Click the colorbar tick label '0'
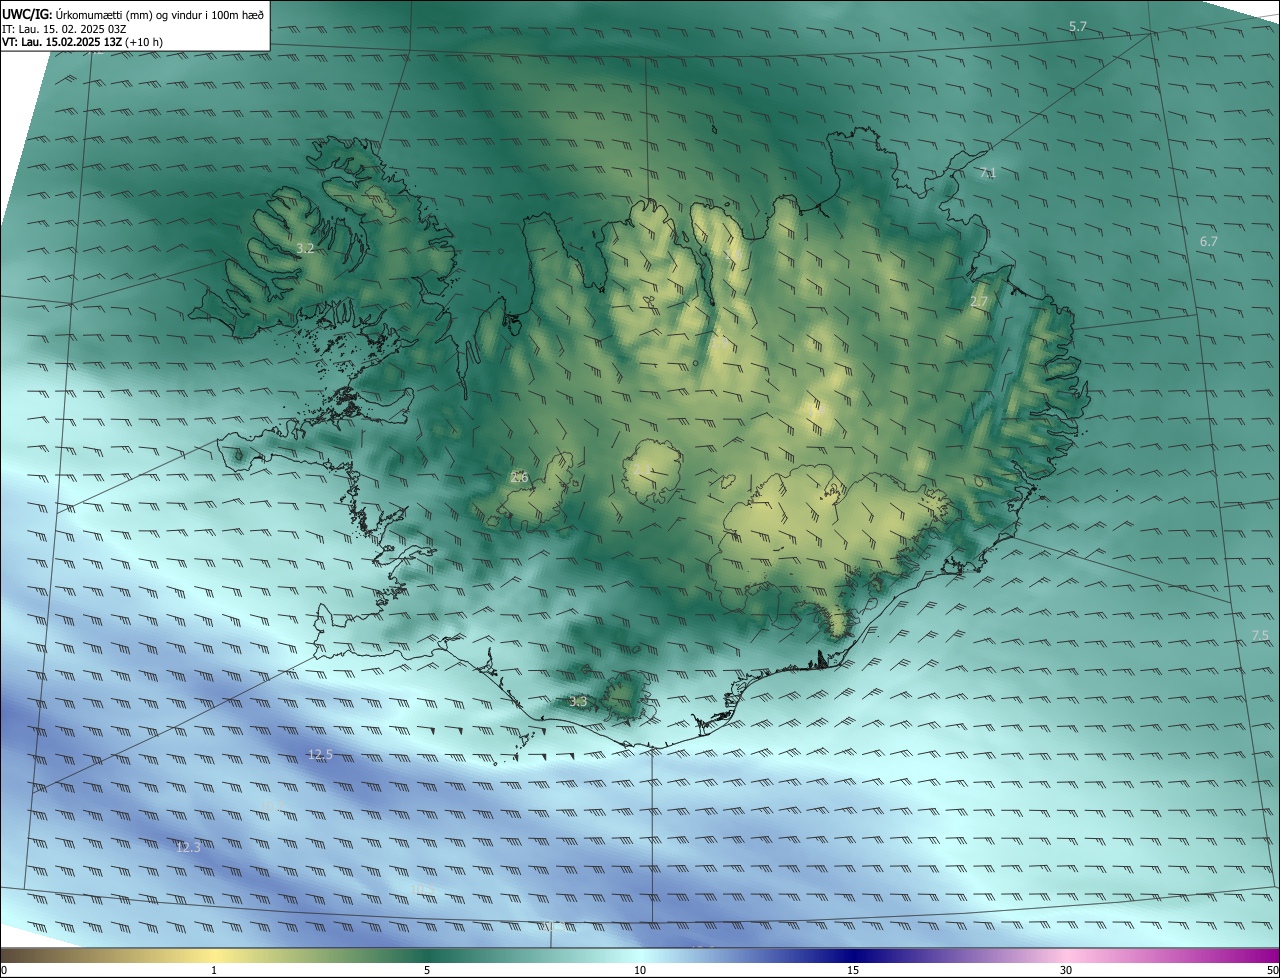1280x978 pixels. [4, 970]
